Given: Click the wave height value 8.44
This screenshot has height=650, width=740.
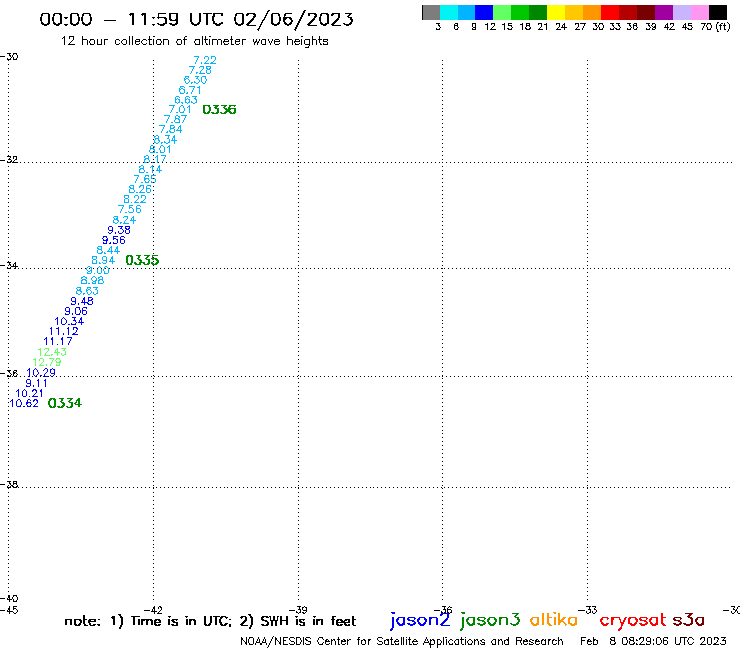Looking at the screenshot, I should [x=108, y=250].
